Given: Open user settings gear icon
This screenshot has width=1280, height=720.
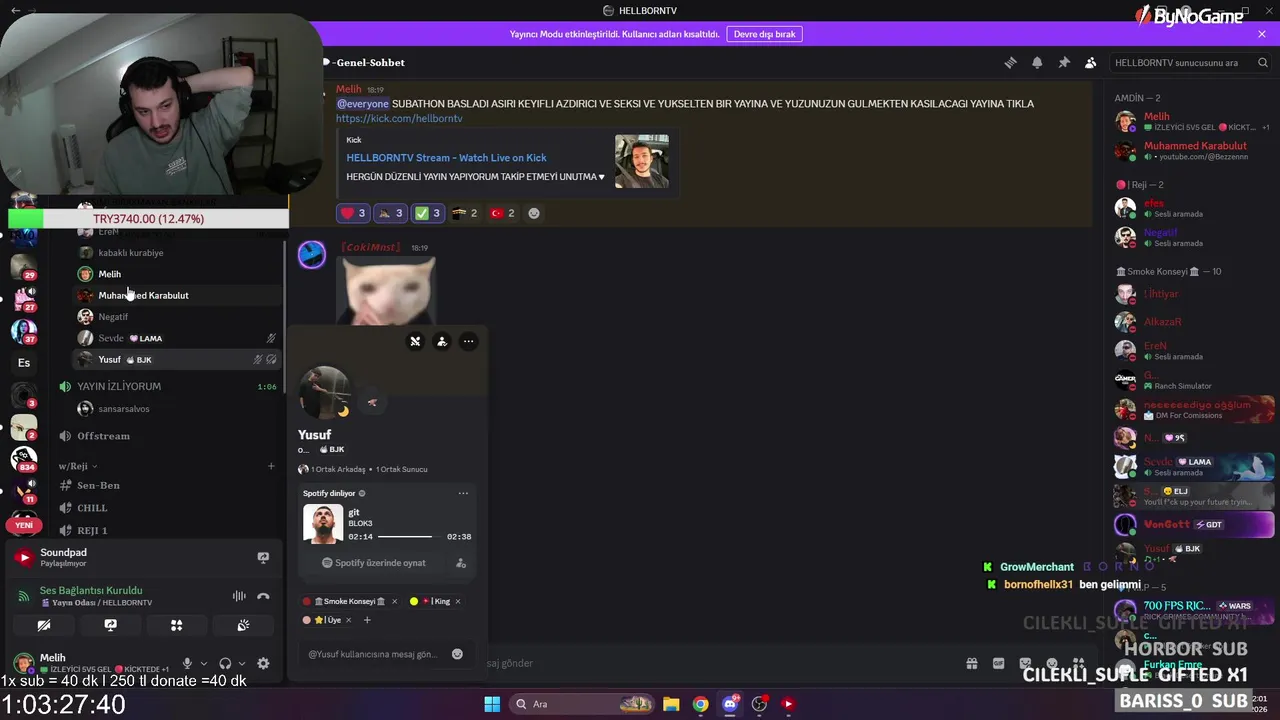Looking at the screenshot, I should tap(263, 663).
